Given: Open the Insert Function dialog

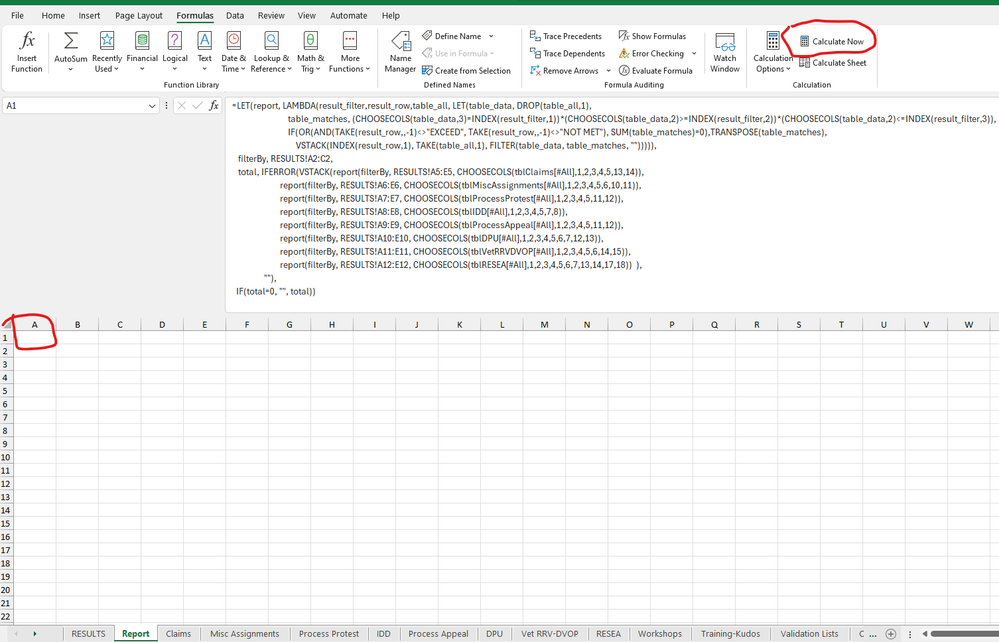Looking at the screenshot, I should pyautogui.click(x=27, y=52).
